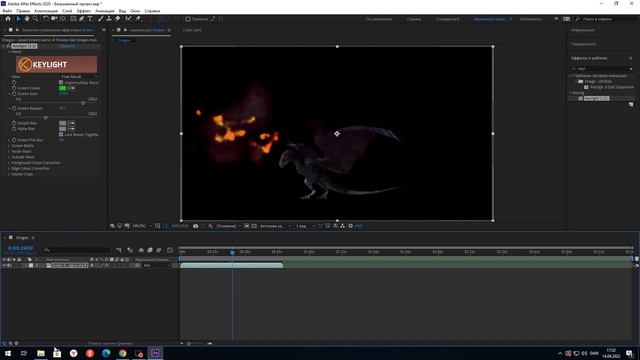Open the Анимация menu
640x360 pixels.
pos(105,11)
